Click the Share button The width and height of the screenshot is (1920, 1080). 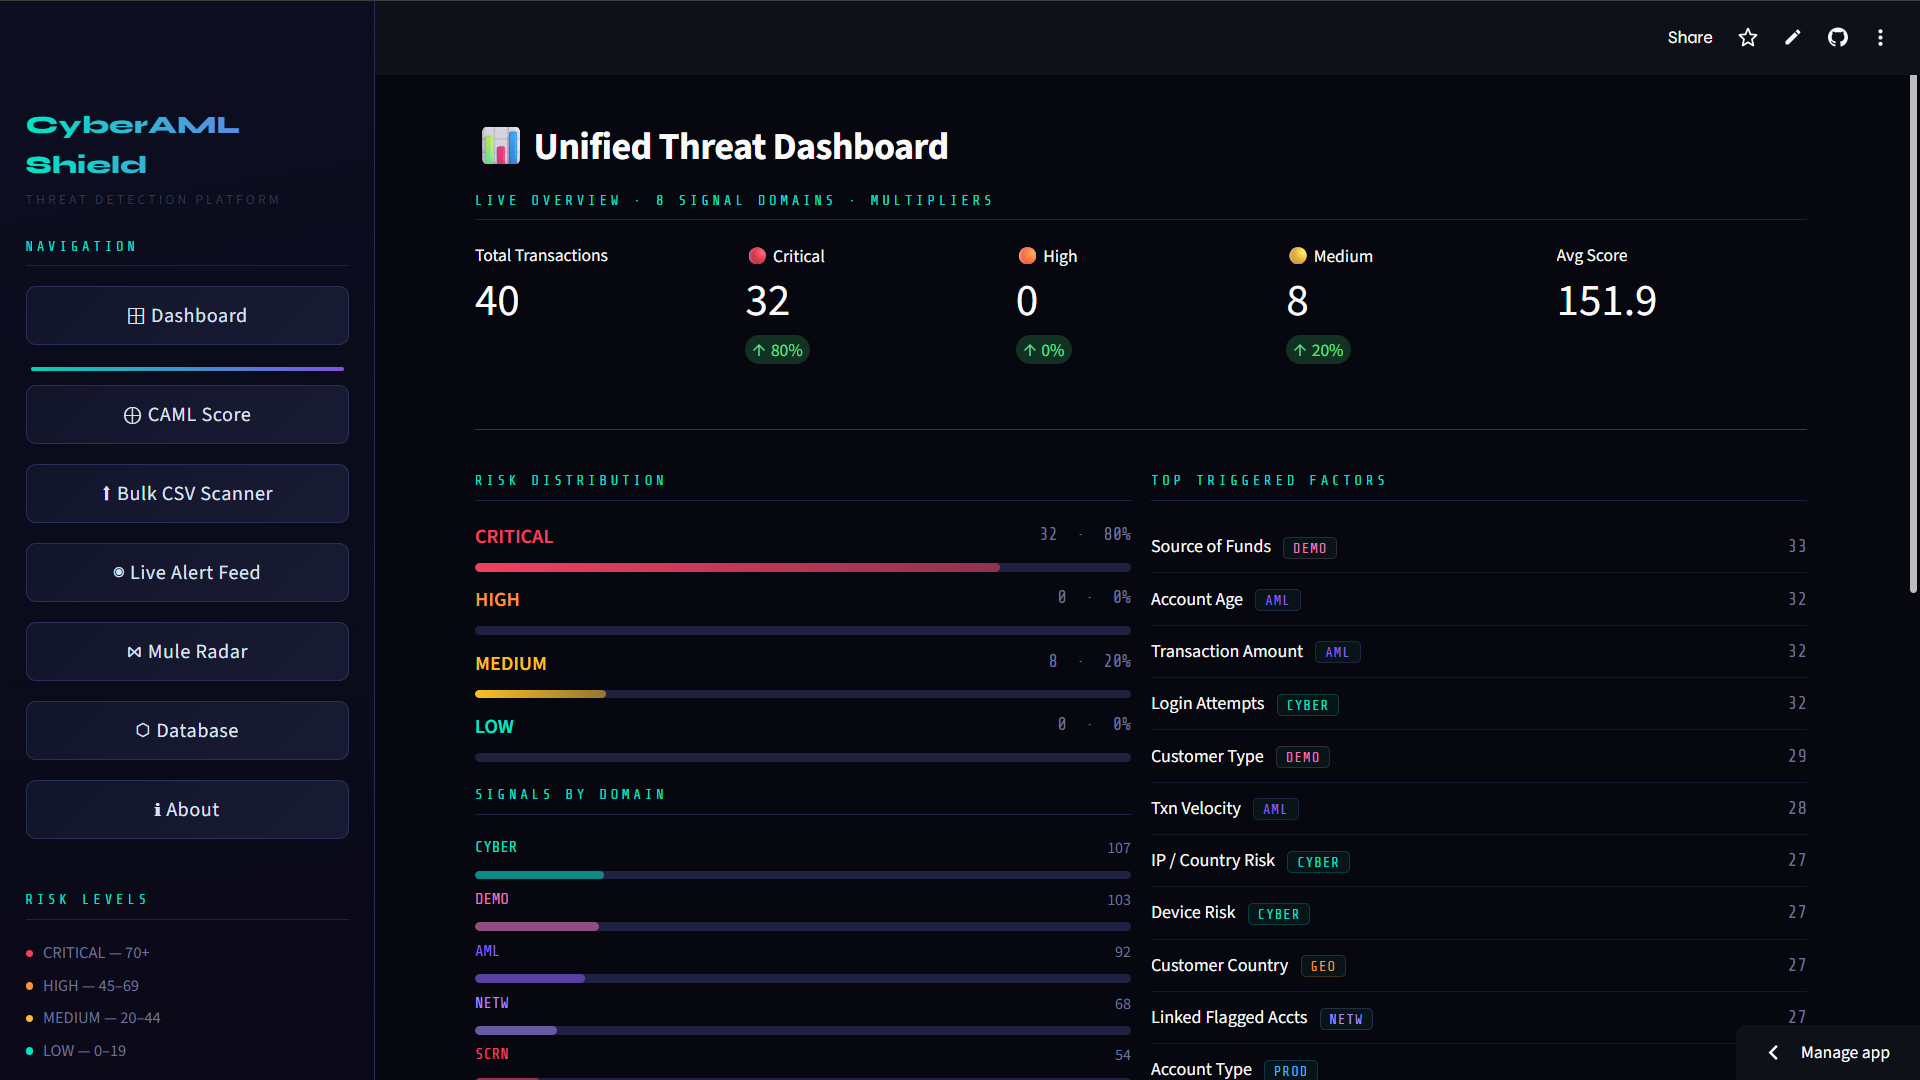pyautogui.click(x=1689, y=38)
